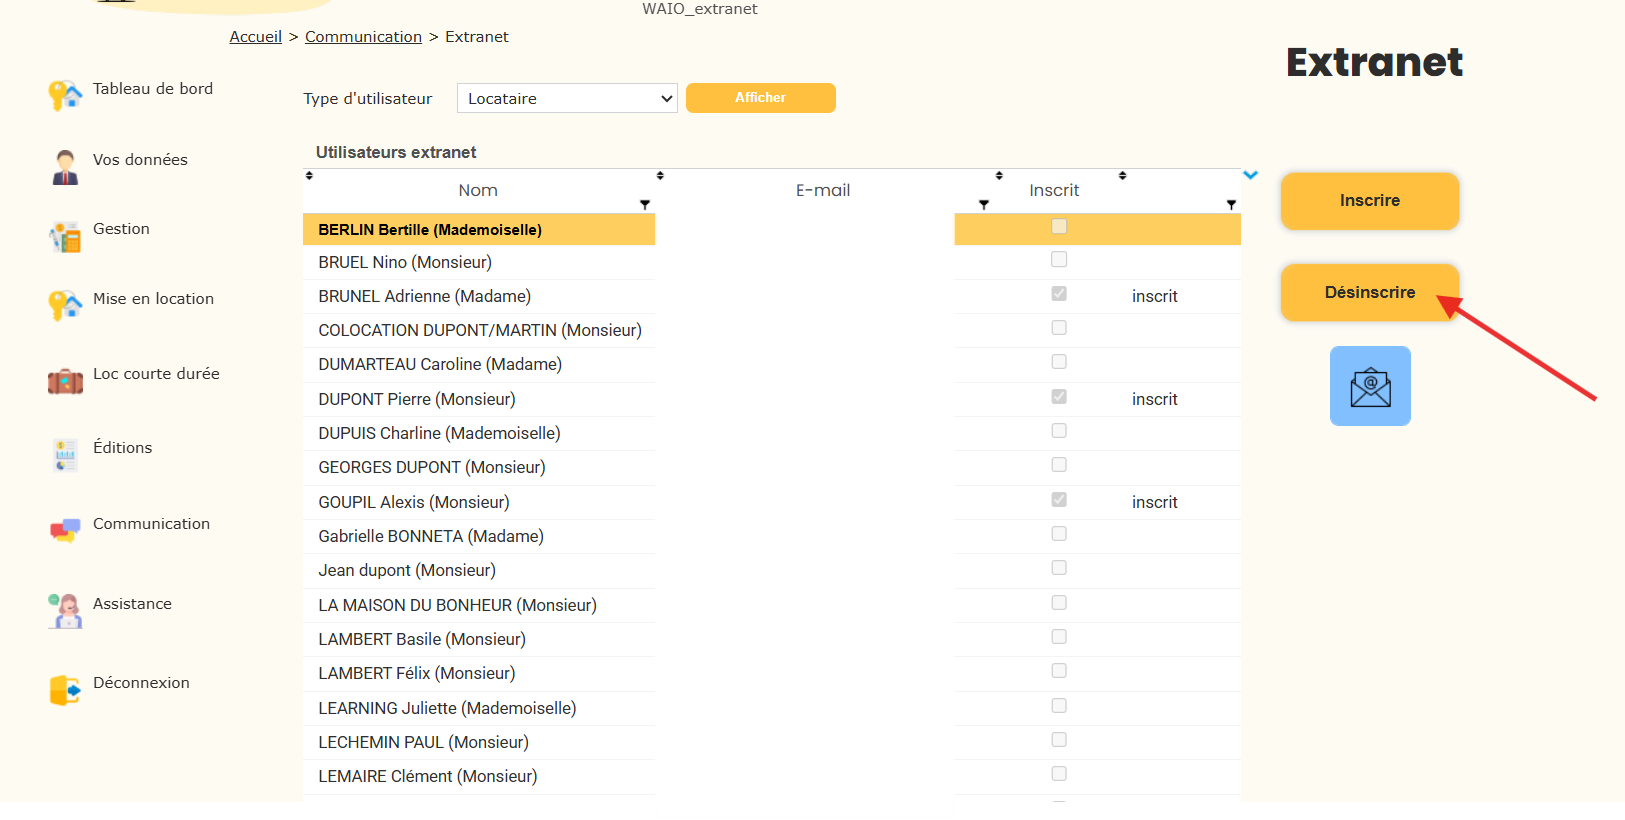Click the Communication speech bubbles icon
The height and width of the screenshot is (820, 1625).
coord(65,530)
